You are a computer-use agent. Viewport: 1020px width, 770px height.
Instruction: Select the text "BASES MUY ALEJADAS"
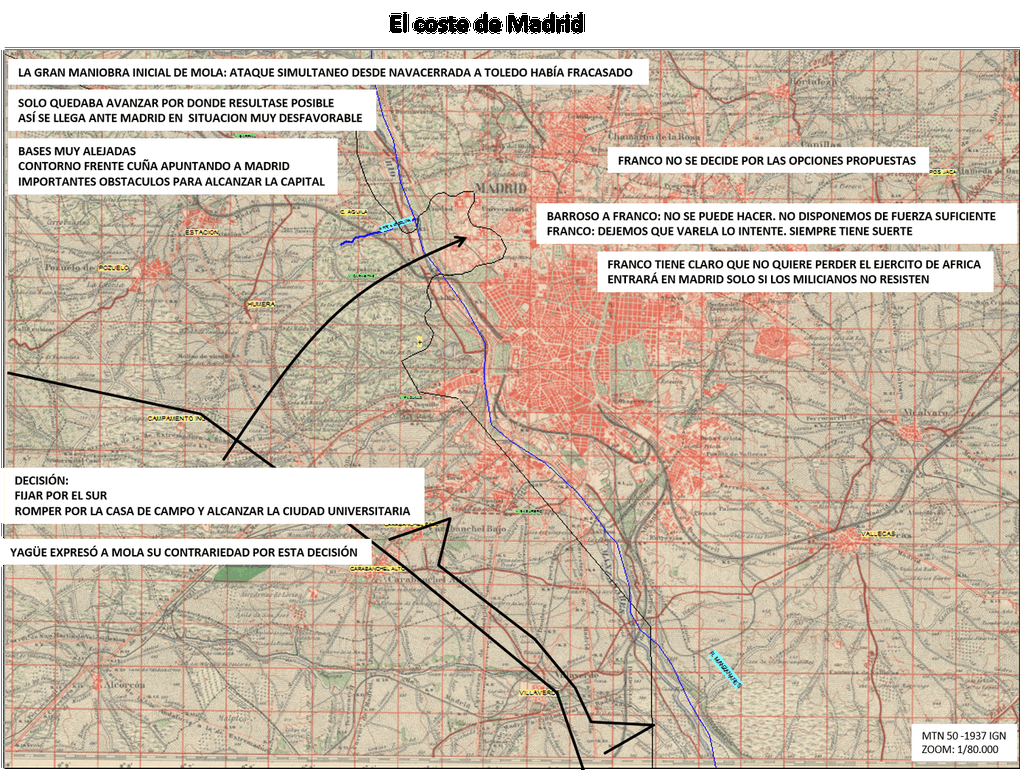77,151
